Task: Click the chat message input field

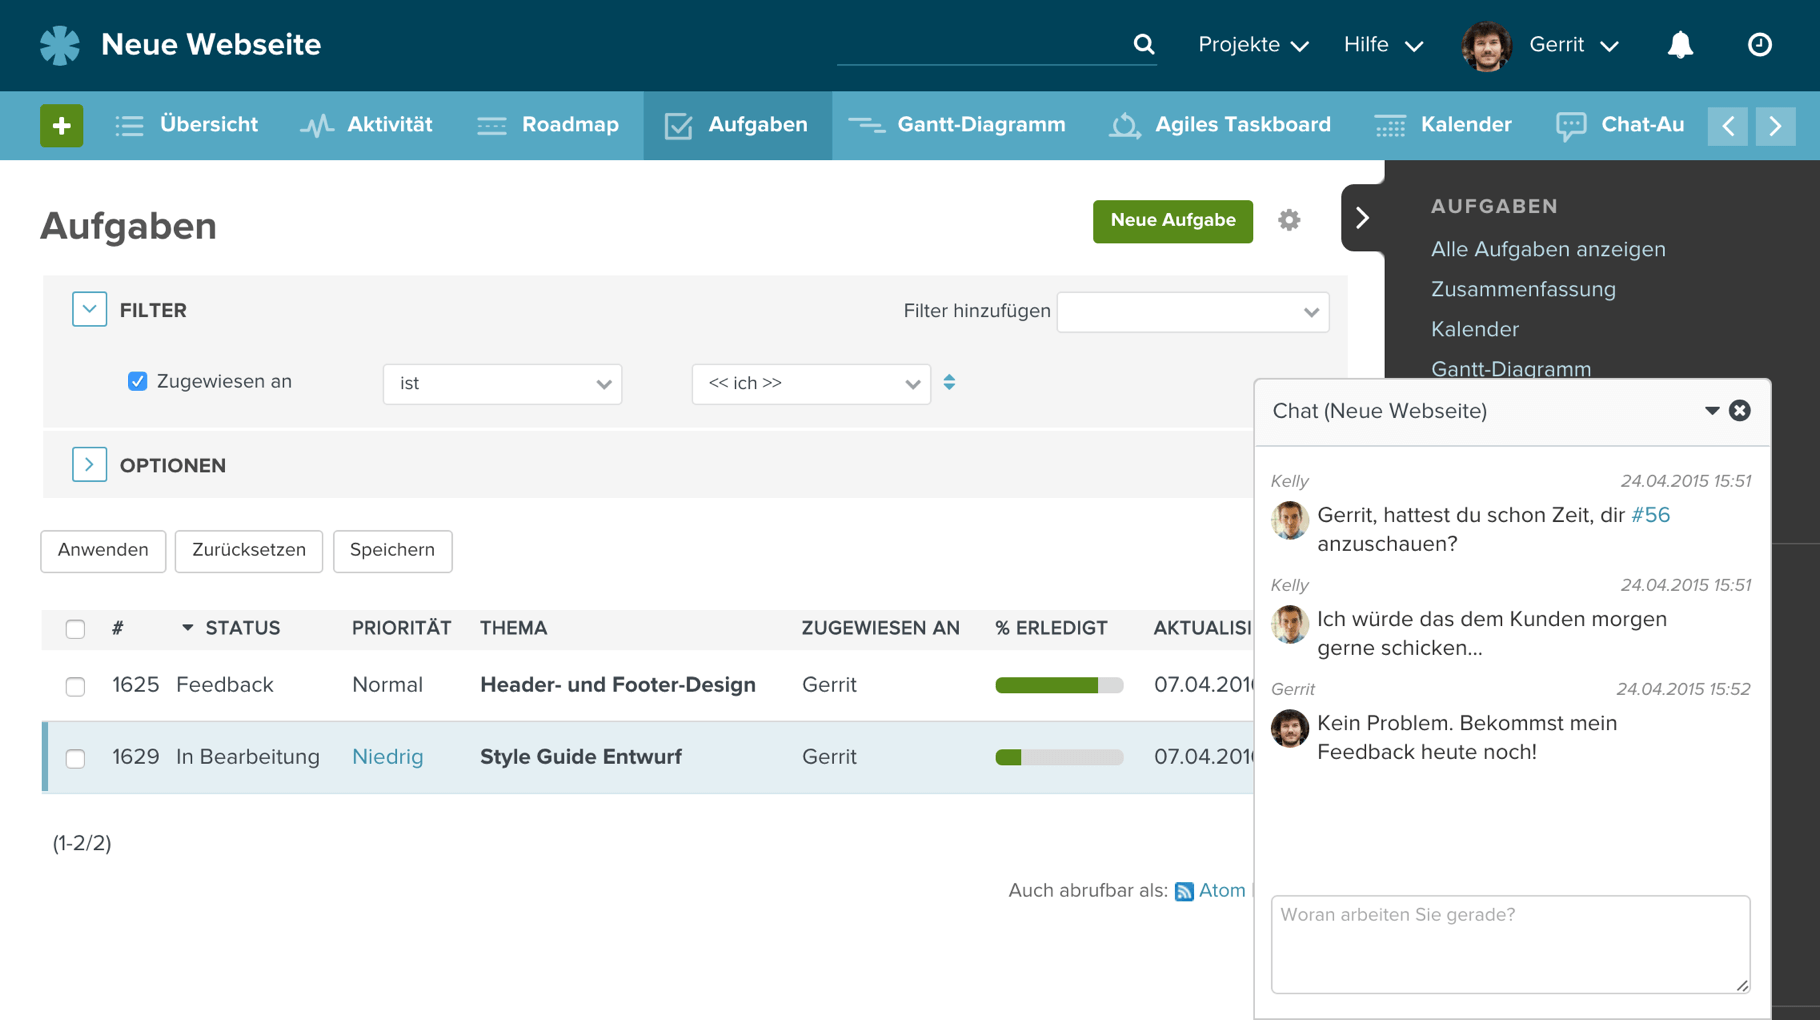Action: 1510,943
